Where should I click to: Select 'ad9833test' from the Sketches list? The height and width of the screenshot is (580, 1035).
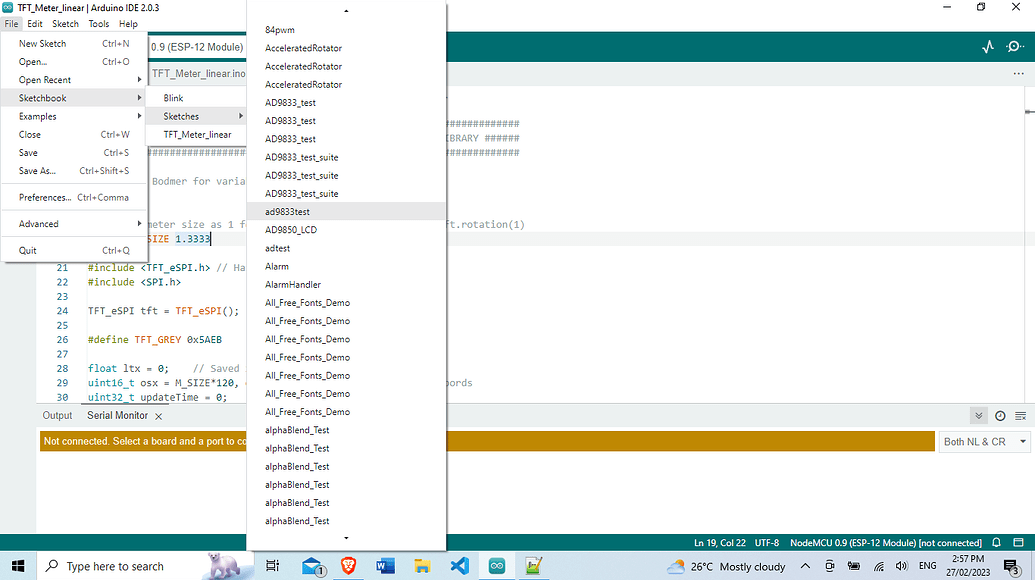289,211
